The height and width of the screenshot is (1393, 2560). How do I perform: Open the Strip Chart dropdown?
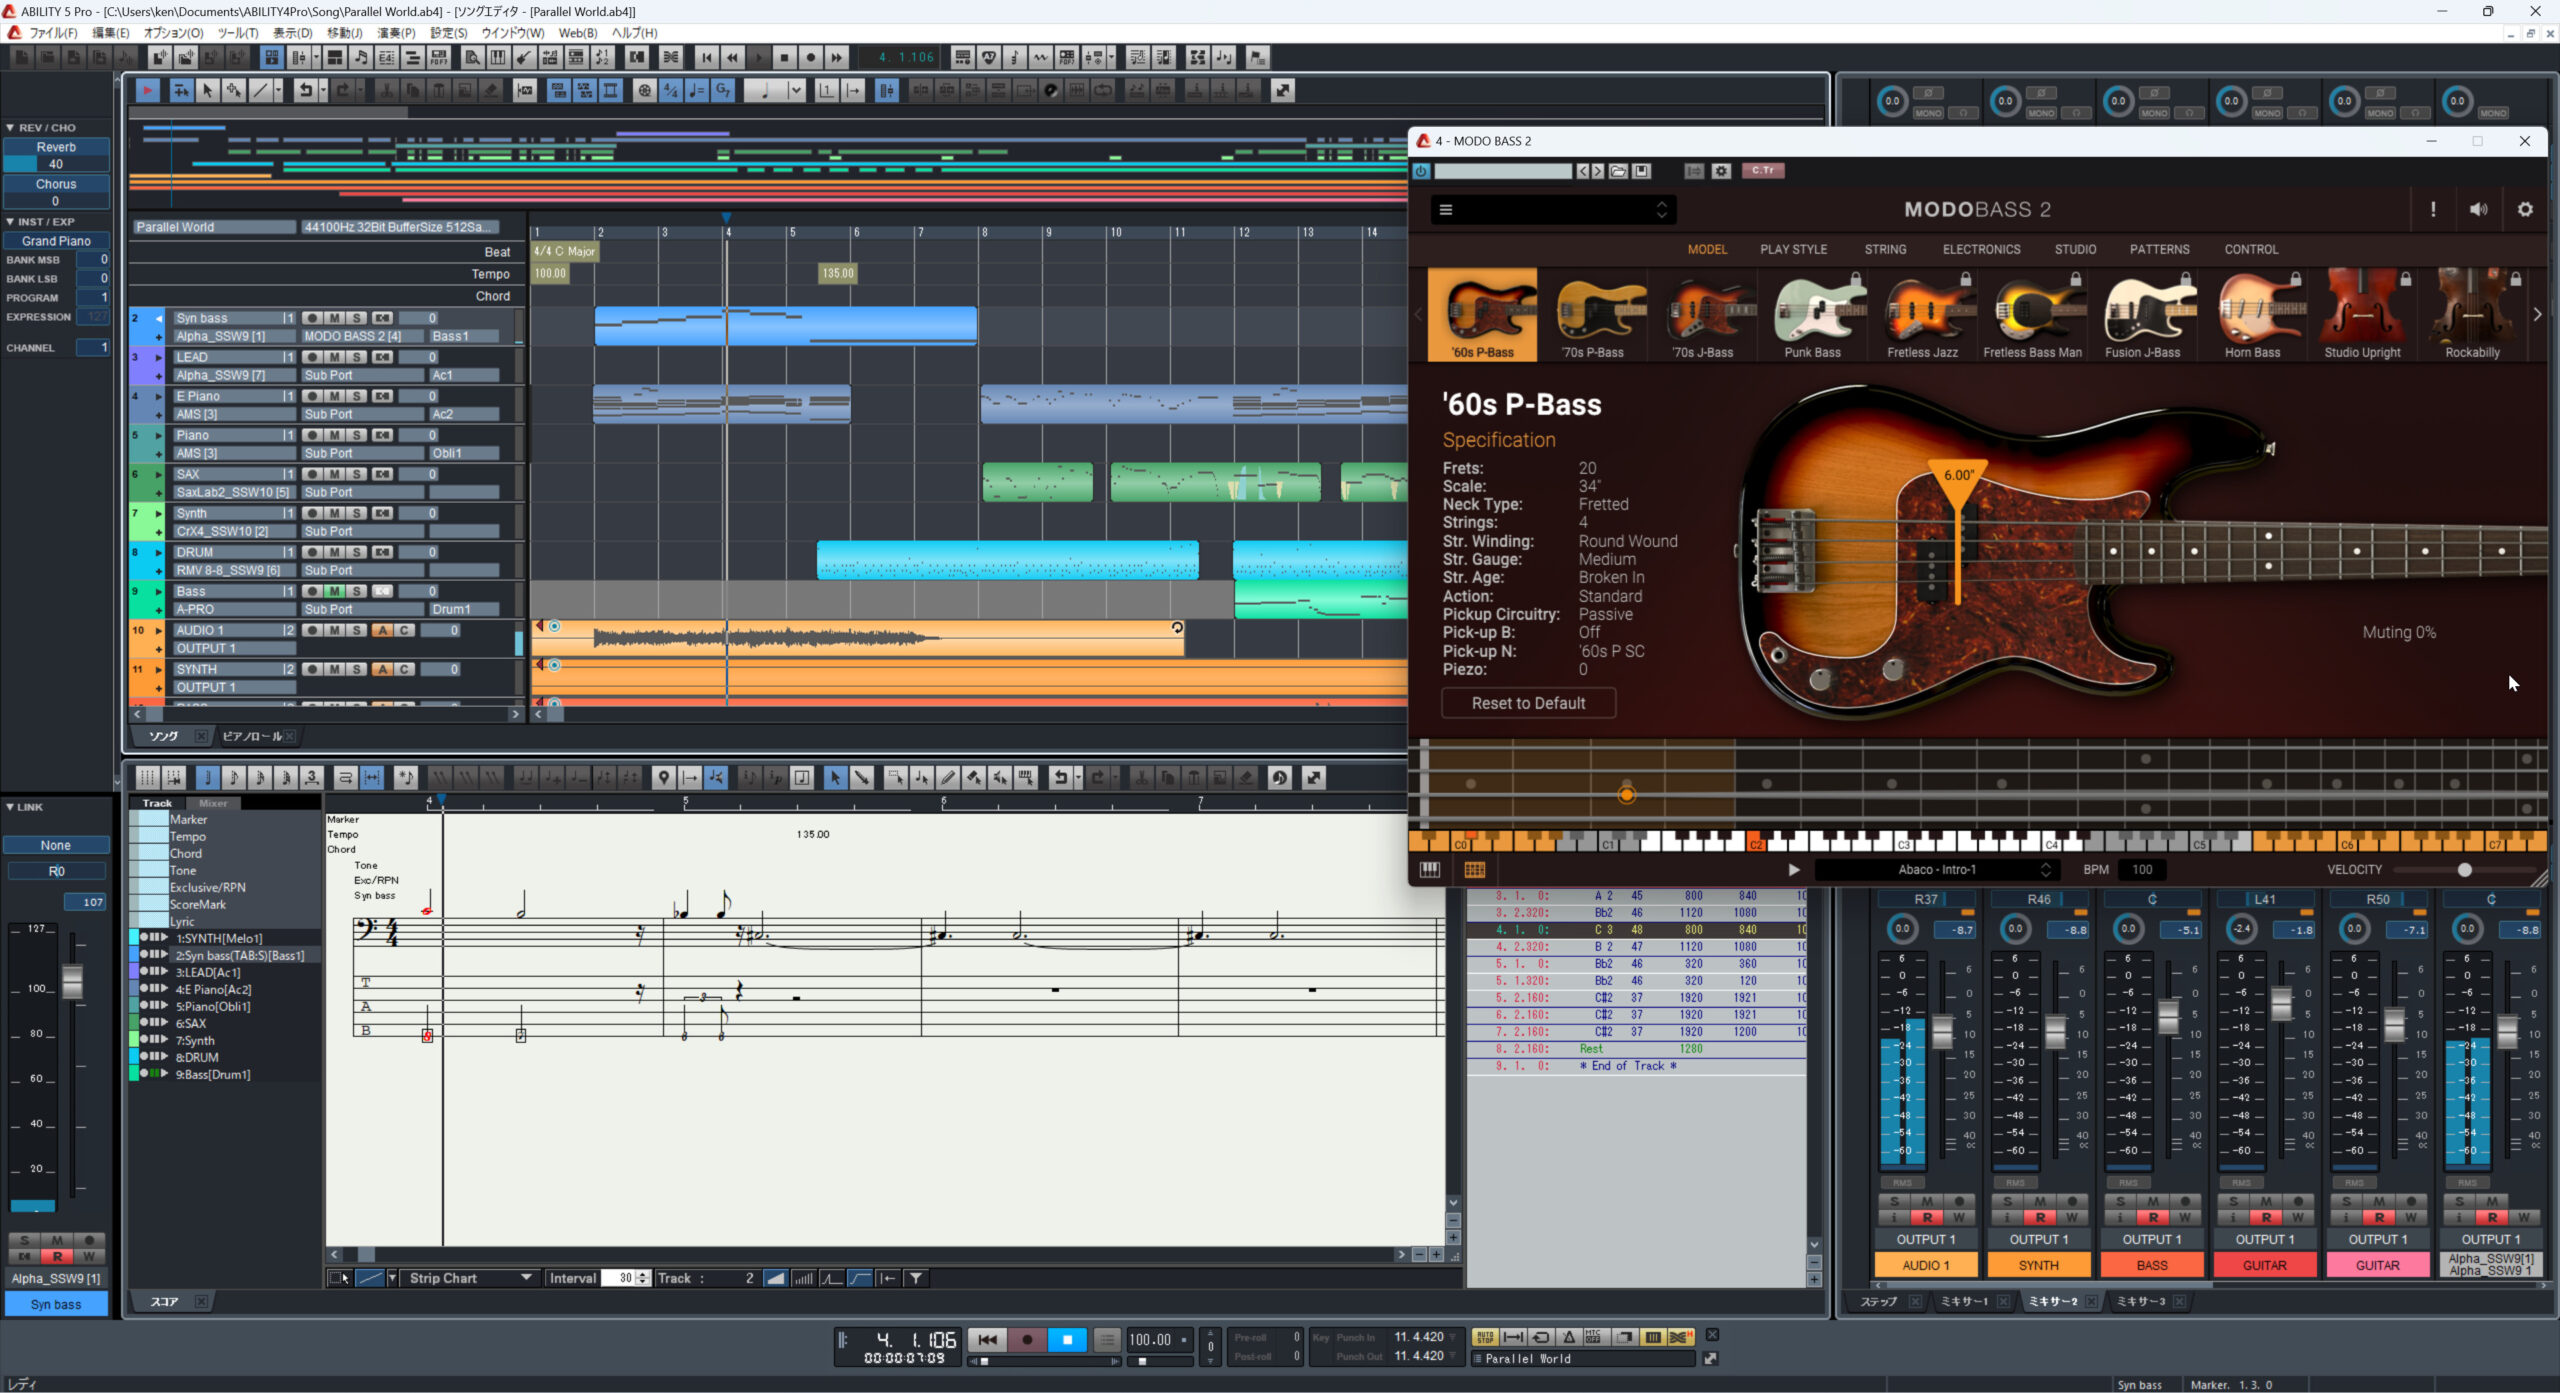[x=526, y=1278]
